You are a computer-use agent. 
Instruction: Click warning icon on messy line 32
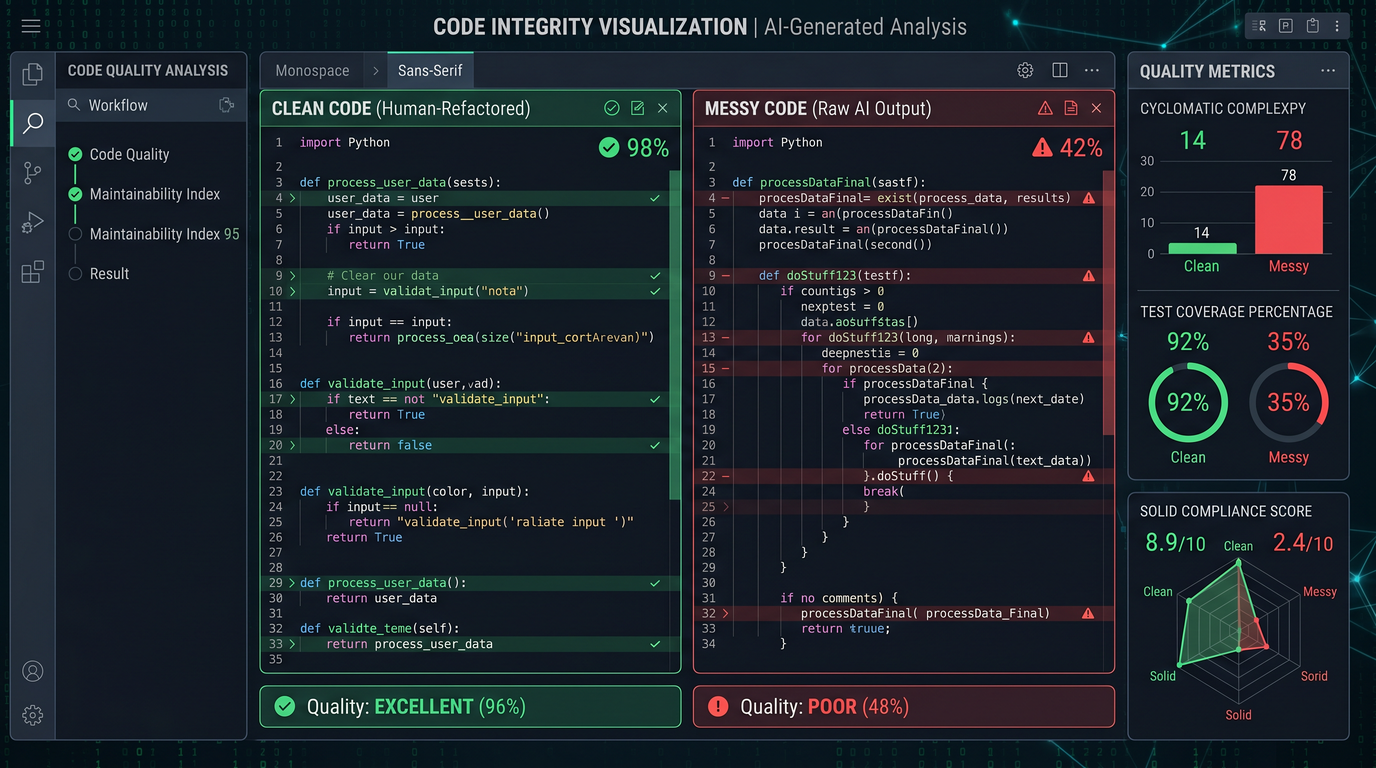pyautogui.click(x=1089, y=613)
